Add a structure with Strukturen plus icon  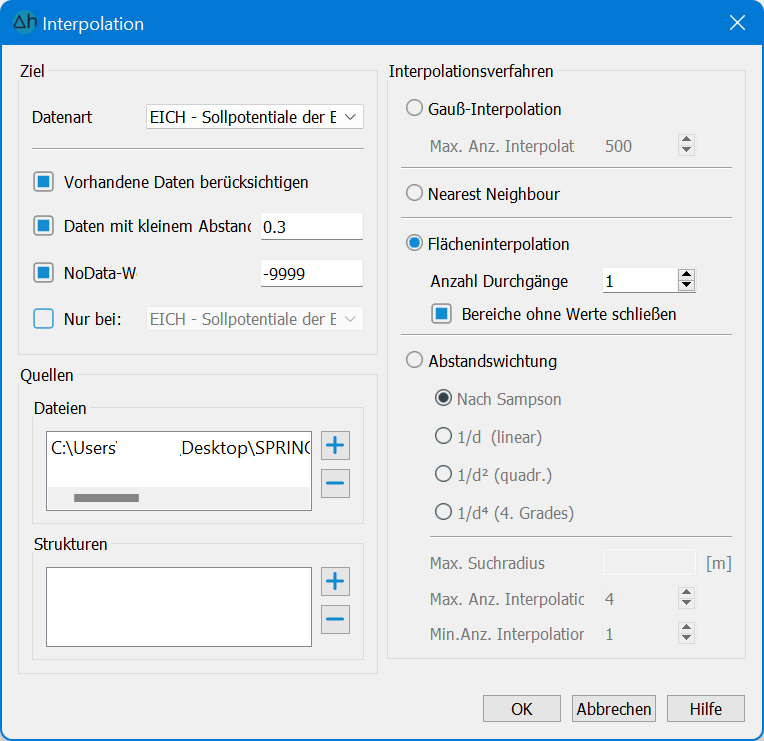[x=335, y=581]
